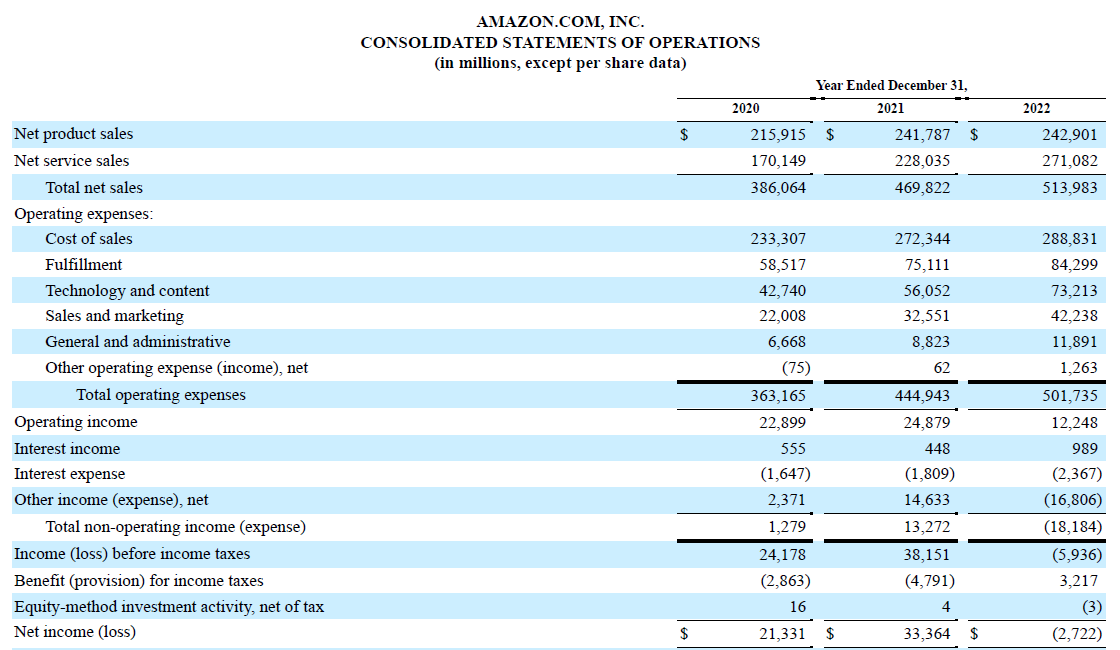The width and height of the screenshot is (1120, 650).
Task: Click total operating expenses value 444,943
Action: click(922, 396)
